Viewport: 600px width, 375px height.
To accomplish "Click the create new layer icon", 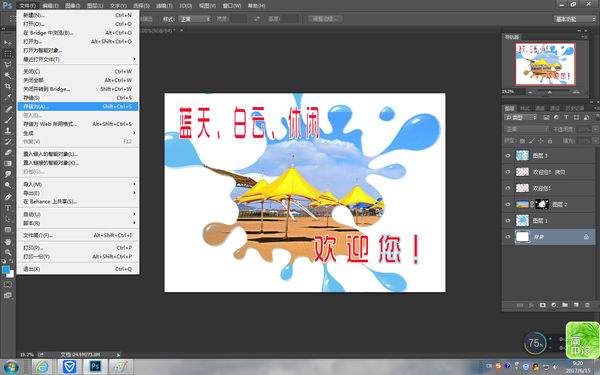I will click(x=576, y=305).
